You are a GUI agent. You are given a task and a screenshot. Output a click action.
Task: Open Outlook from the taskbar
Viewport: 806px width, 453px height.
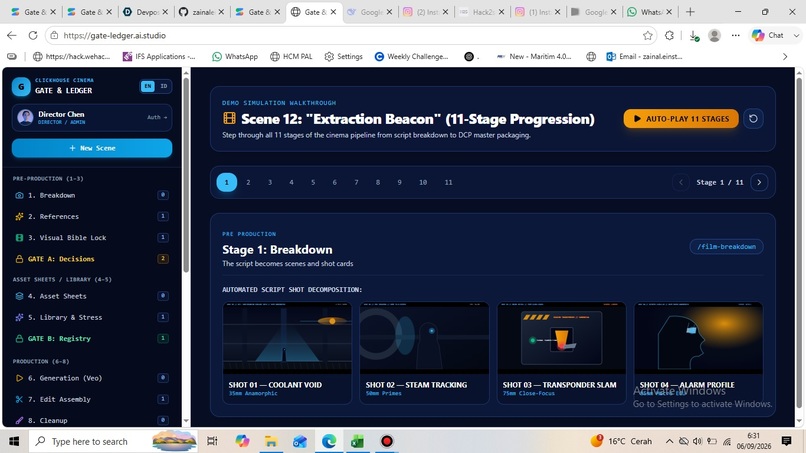(300, 441)
